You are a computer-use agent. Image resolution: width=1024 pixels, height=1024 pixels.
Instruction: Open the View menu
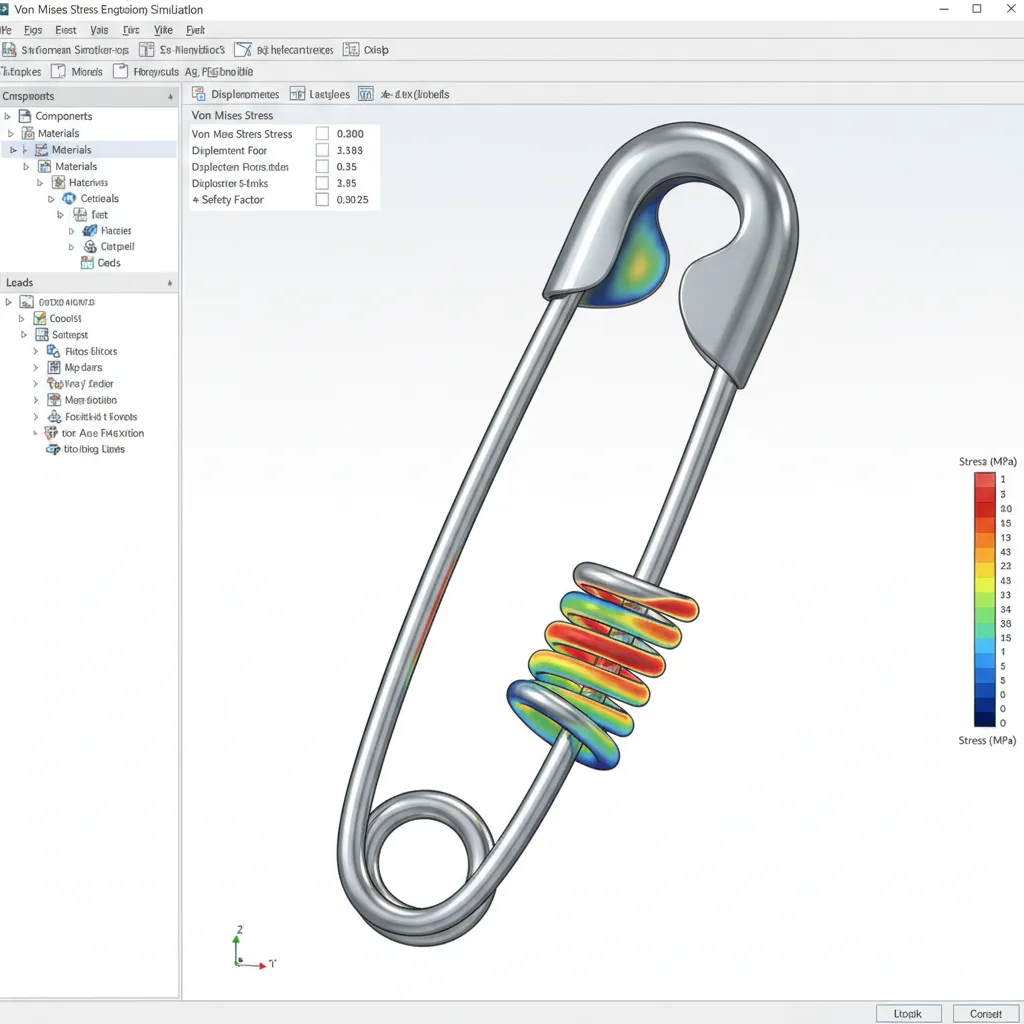click(x=163, y=29)
